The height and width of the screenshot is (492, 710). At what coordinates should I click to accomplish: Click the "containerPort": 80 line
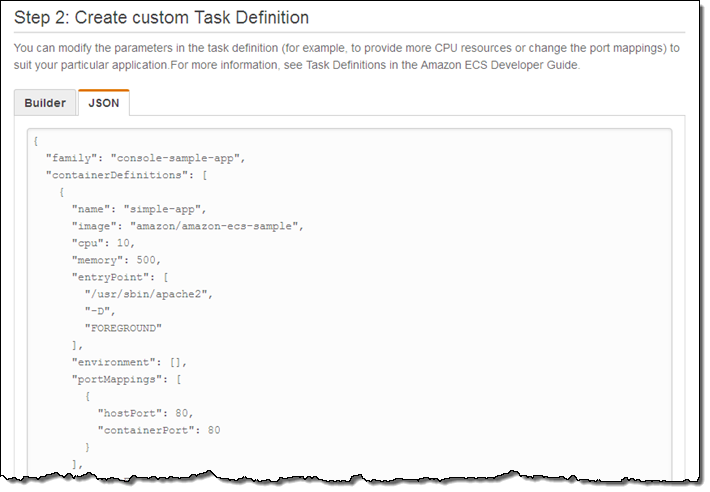[x=158, y=430]
